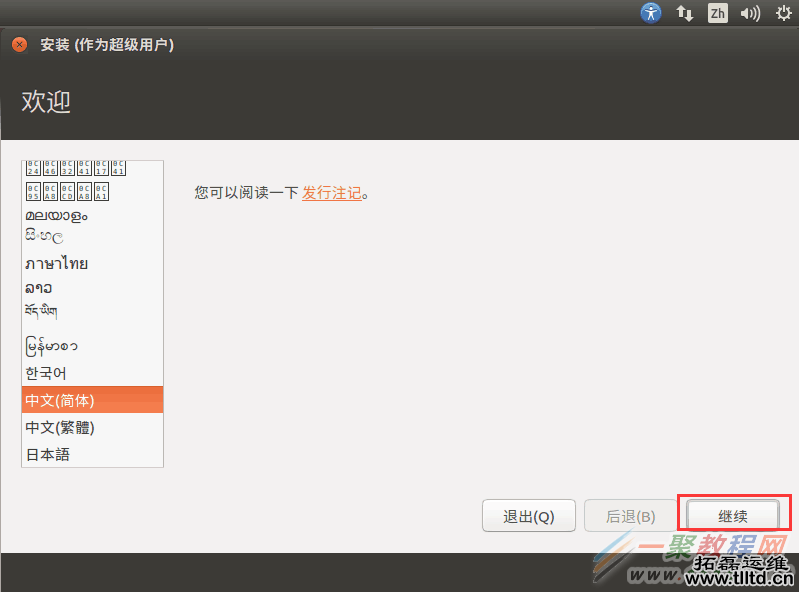Open the sound volume indicator

750,13
